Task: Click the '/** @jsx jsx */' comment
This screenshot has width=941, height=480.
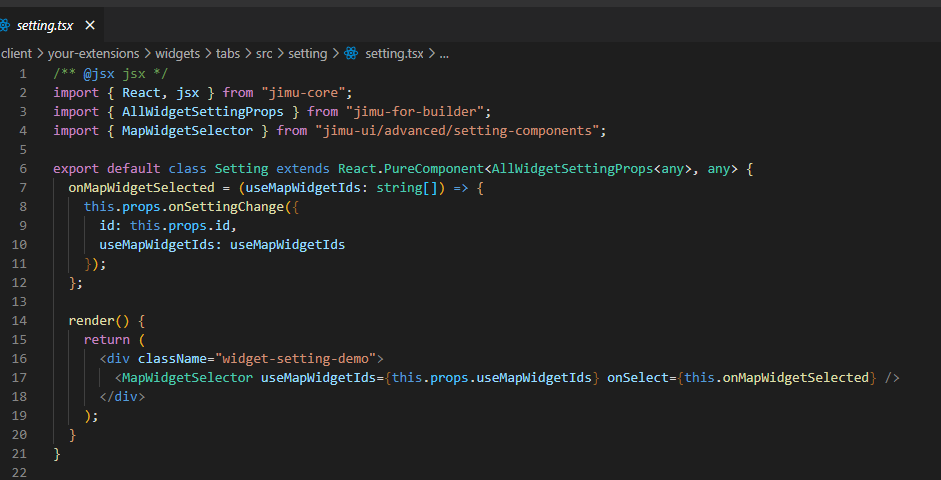Action: click(111, 73)
